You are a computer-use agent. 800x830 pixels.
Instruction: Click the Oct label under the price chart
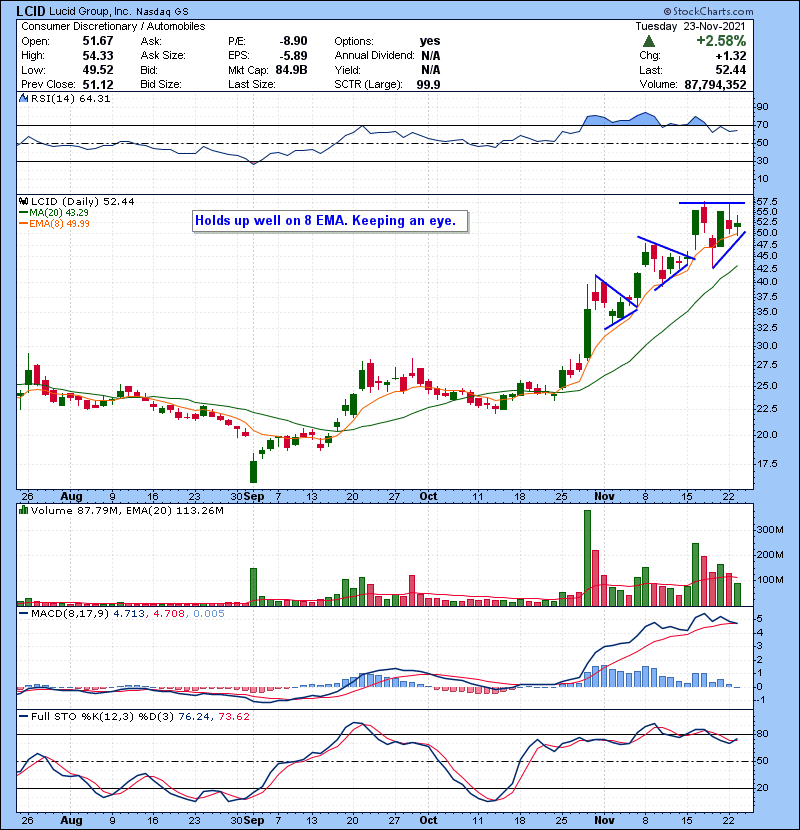pyautogui.click(x=428, y=497)
